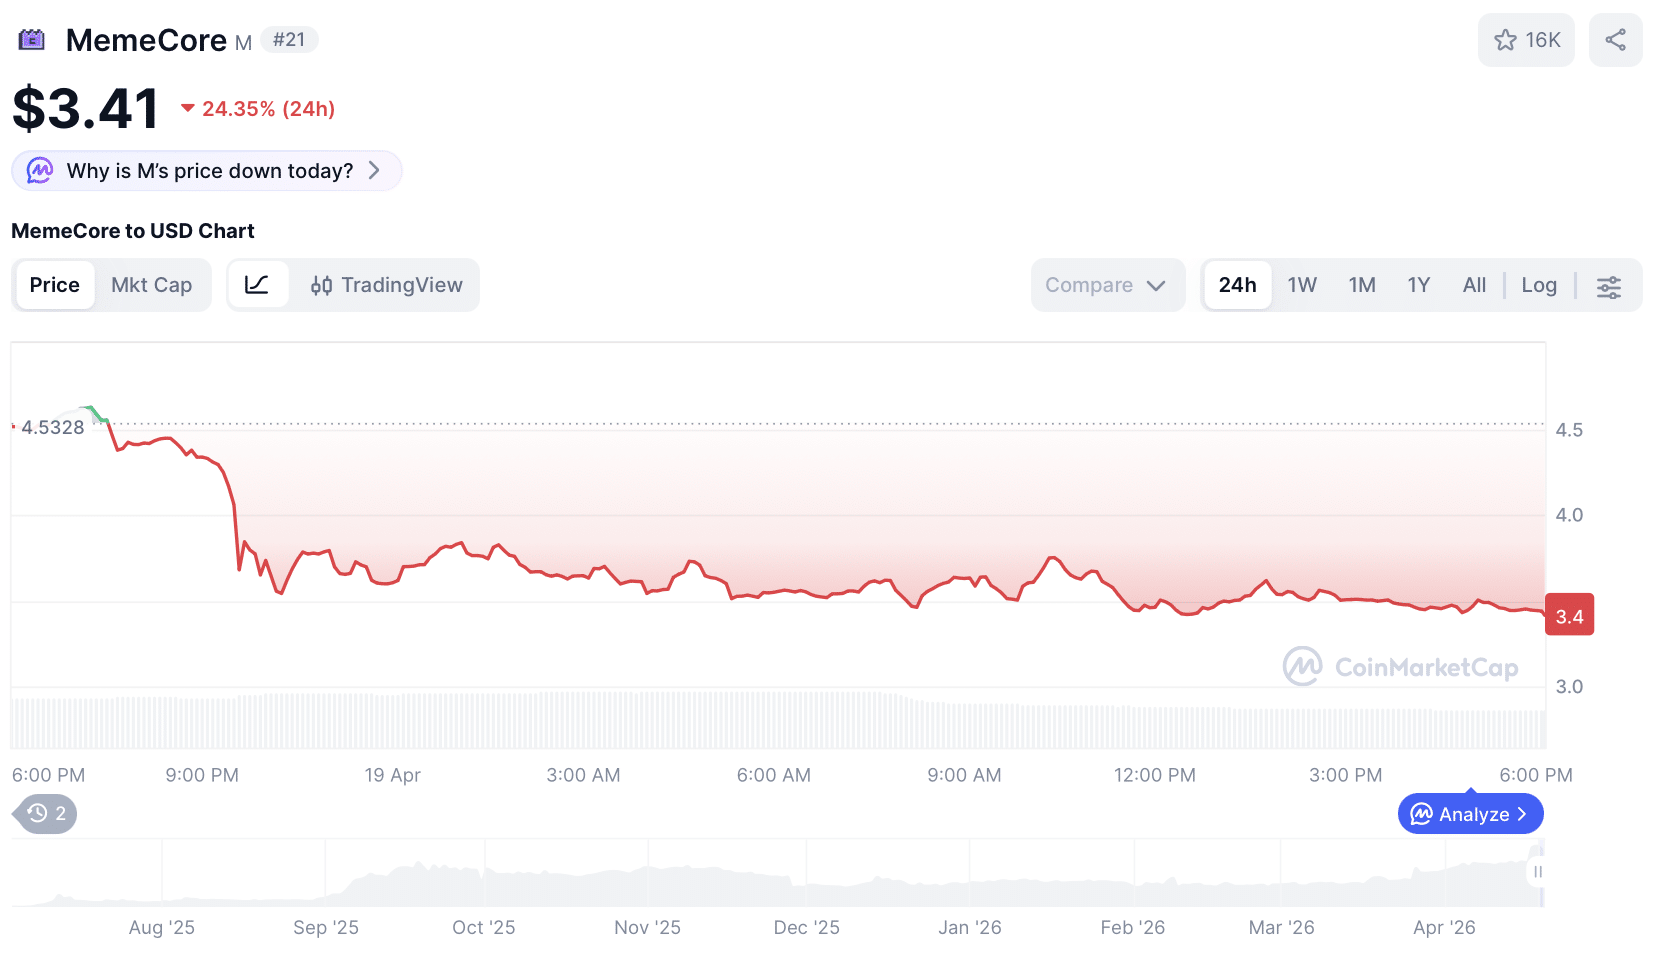Image resolution: width=1662 pixels, height=962 pixels.
Task: Choose the All time range
Action: [1474, 285]
